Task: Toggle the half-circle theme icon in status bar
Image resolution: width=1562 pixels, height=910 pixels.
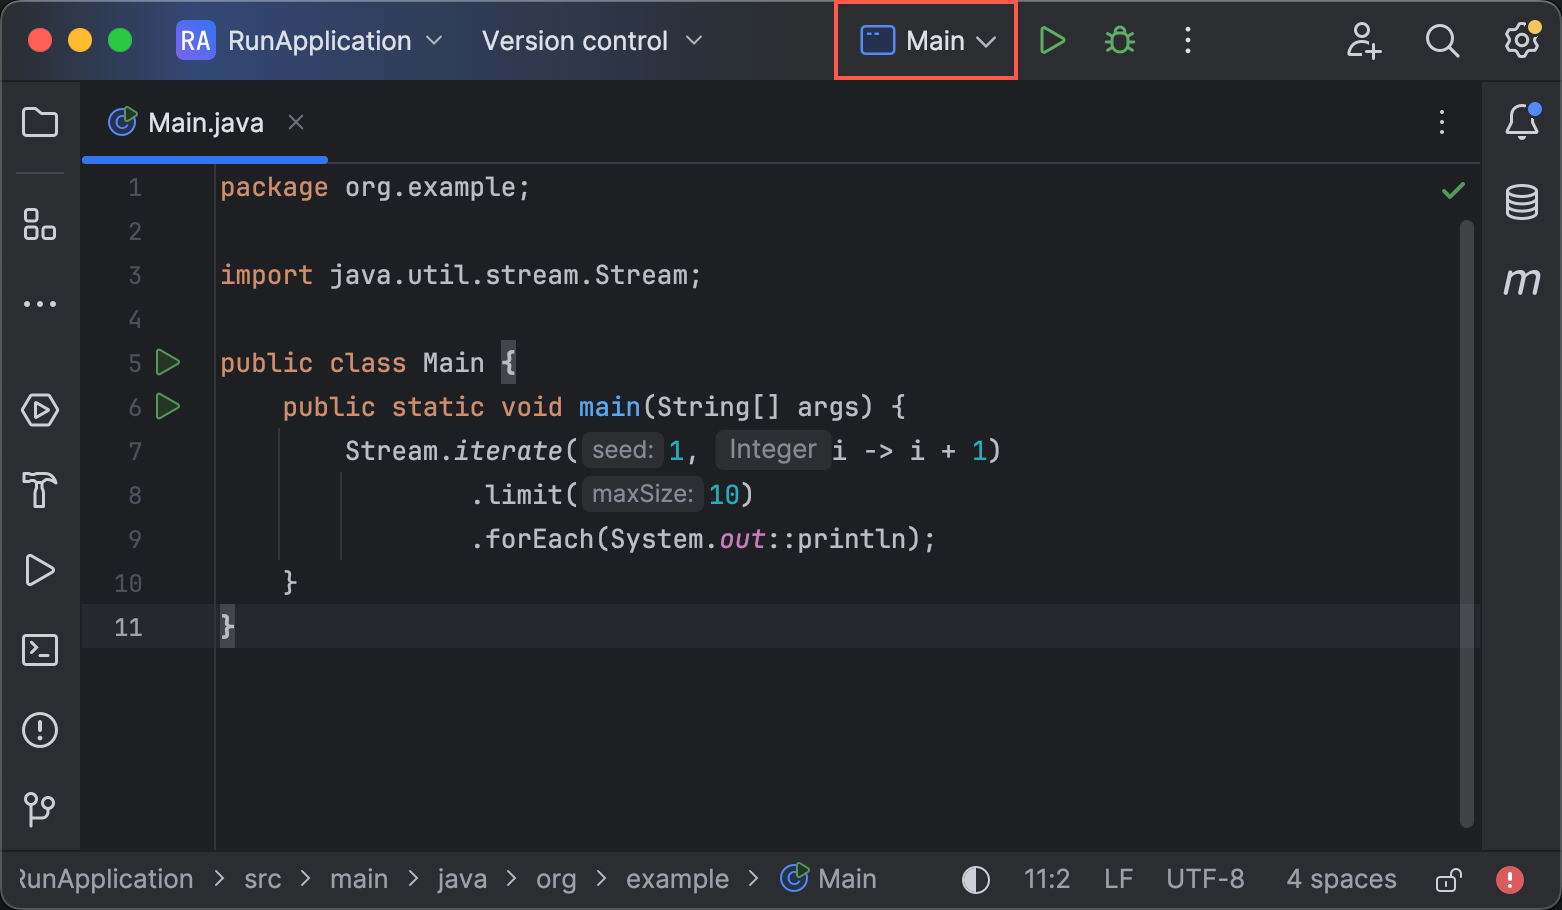Action: point(976,880)
